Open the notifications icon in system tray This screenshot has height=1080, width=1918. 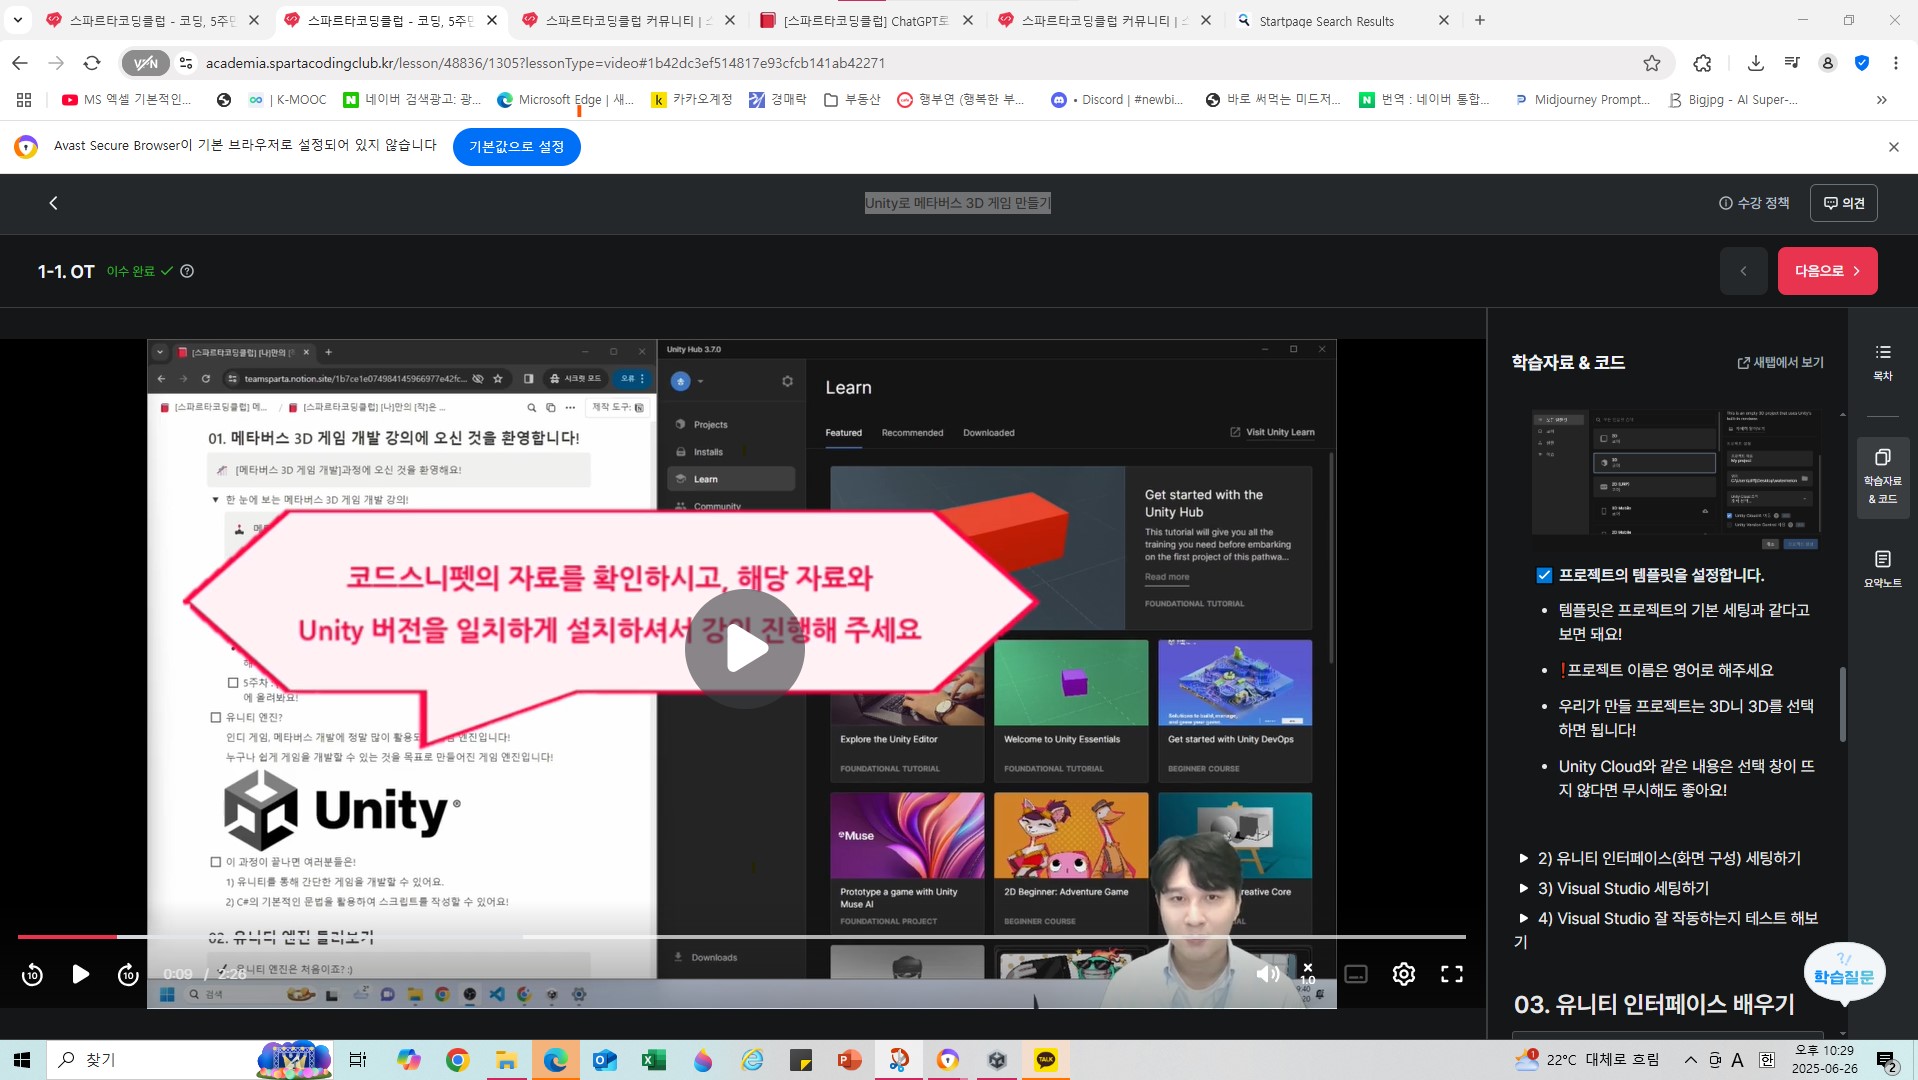[1886, 1060]
